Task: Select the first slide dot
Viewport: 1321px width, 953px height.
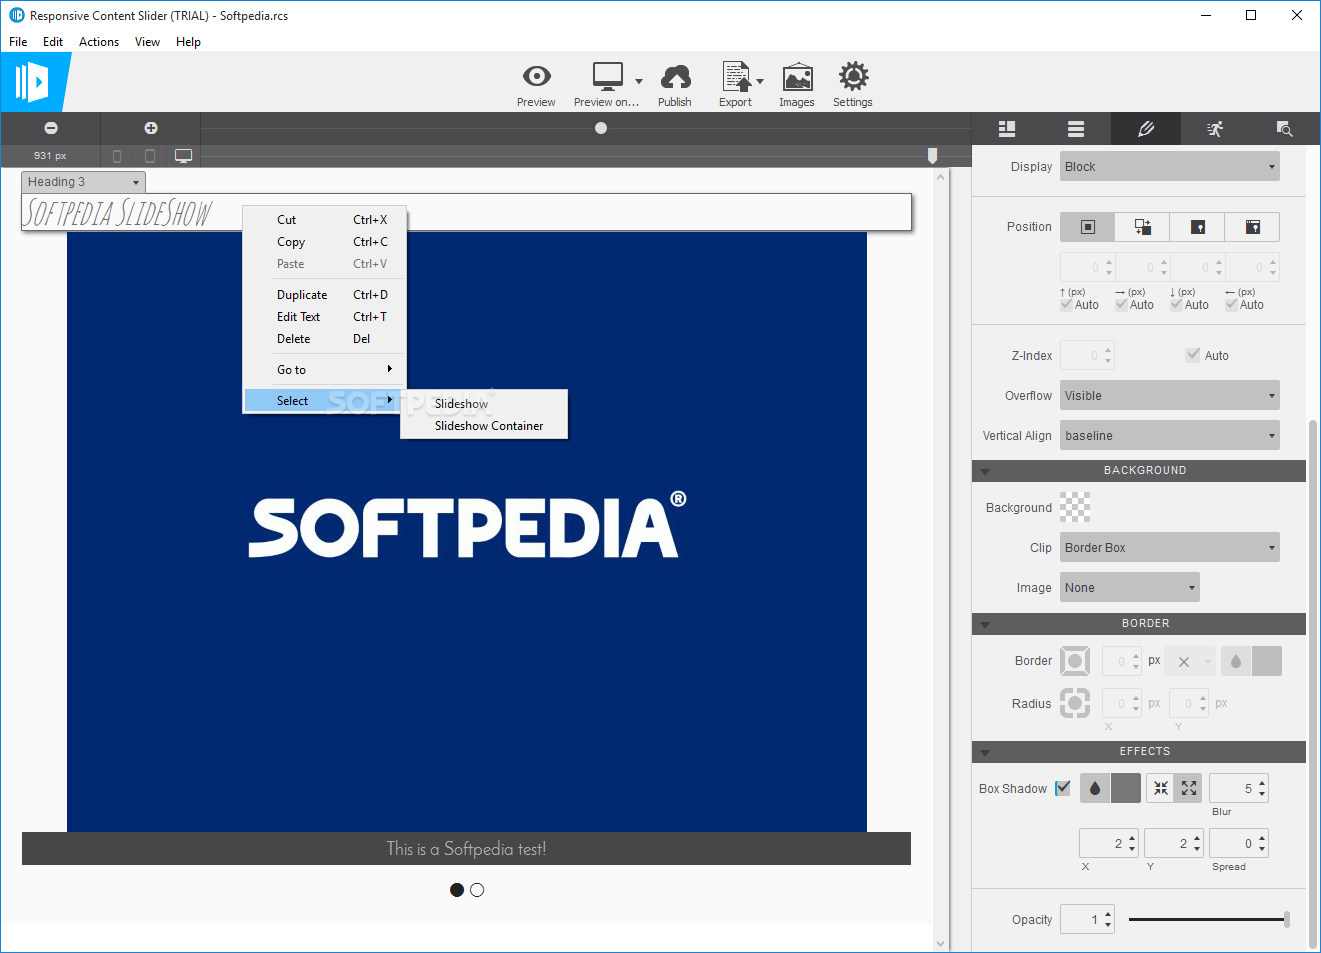Action: 457,890
